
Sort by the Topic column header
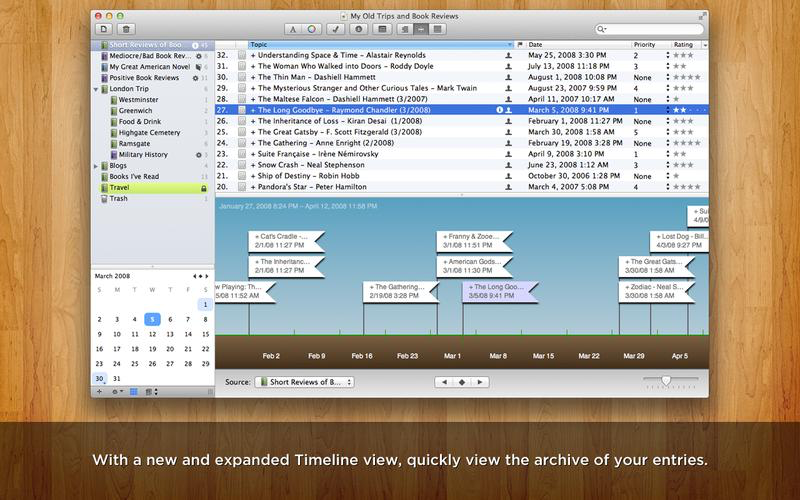coord(380,45)
